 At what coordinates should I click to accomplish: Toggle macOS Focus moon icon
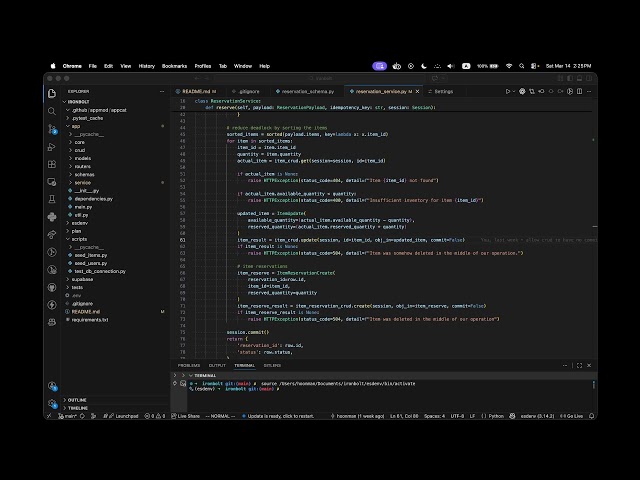click(424, 66)
